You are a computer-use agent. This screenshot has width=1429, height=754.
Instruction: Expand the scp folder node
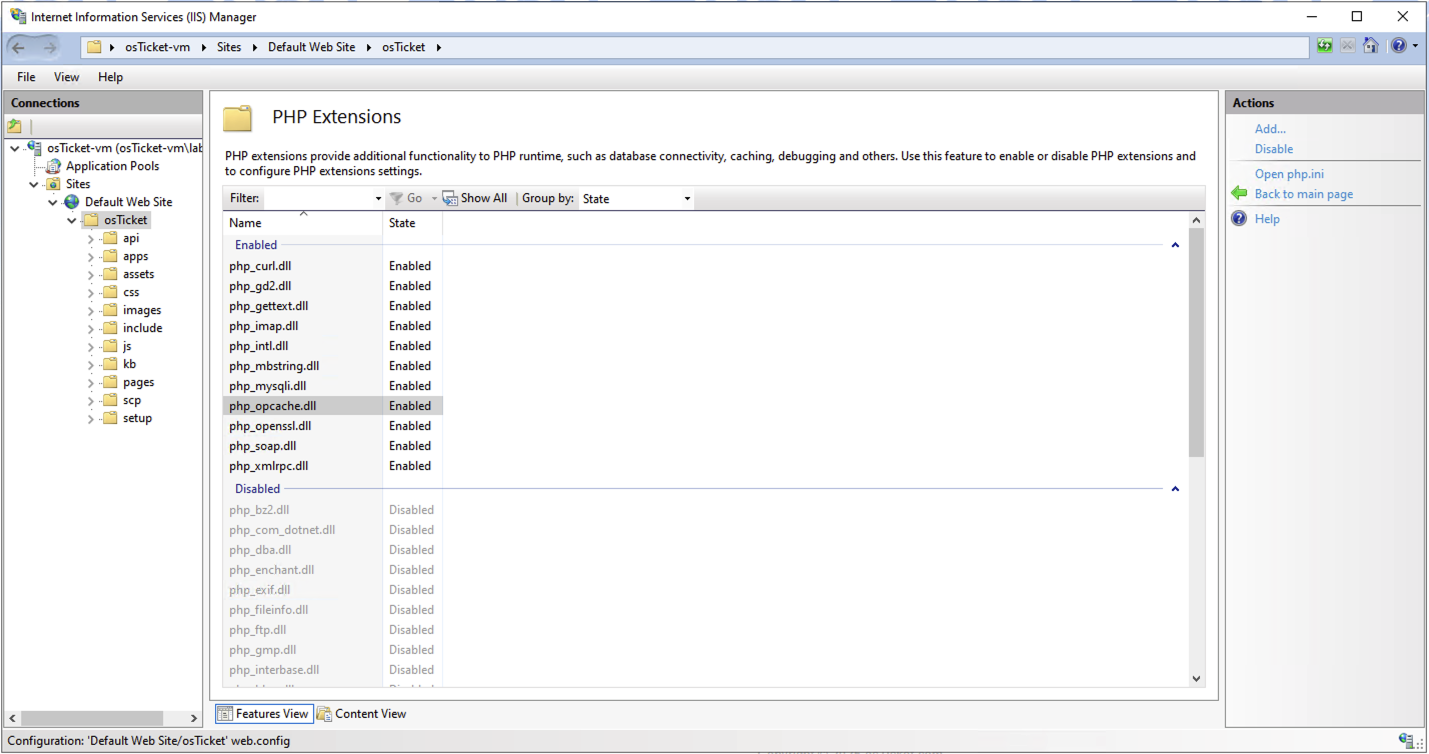coord(91,400)
